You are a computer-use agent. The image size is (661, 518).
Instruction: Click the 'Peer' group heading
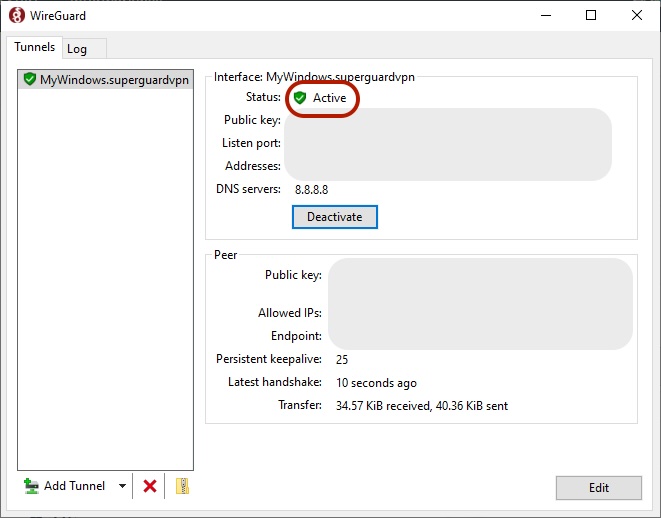pyautogui.click(x=226, y=255)
